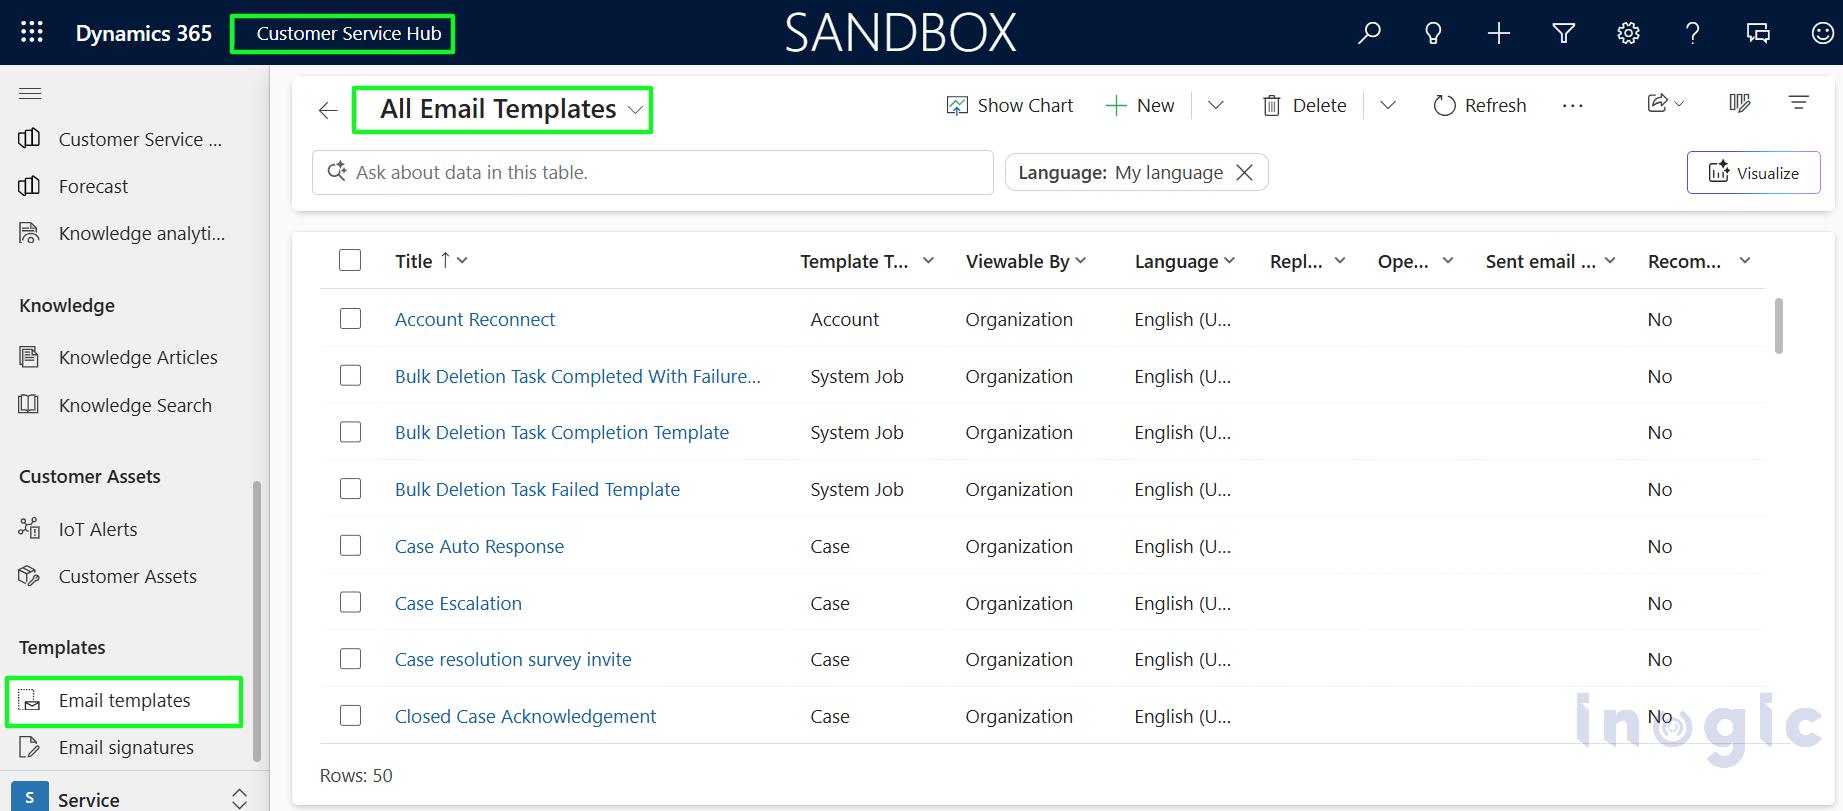Open Closed Case Acknowledgement template
The image size is (1843, 811).
coord(525,716)
